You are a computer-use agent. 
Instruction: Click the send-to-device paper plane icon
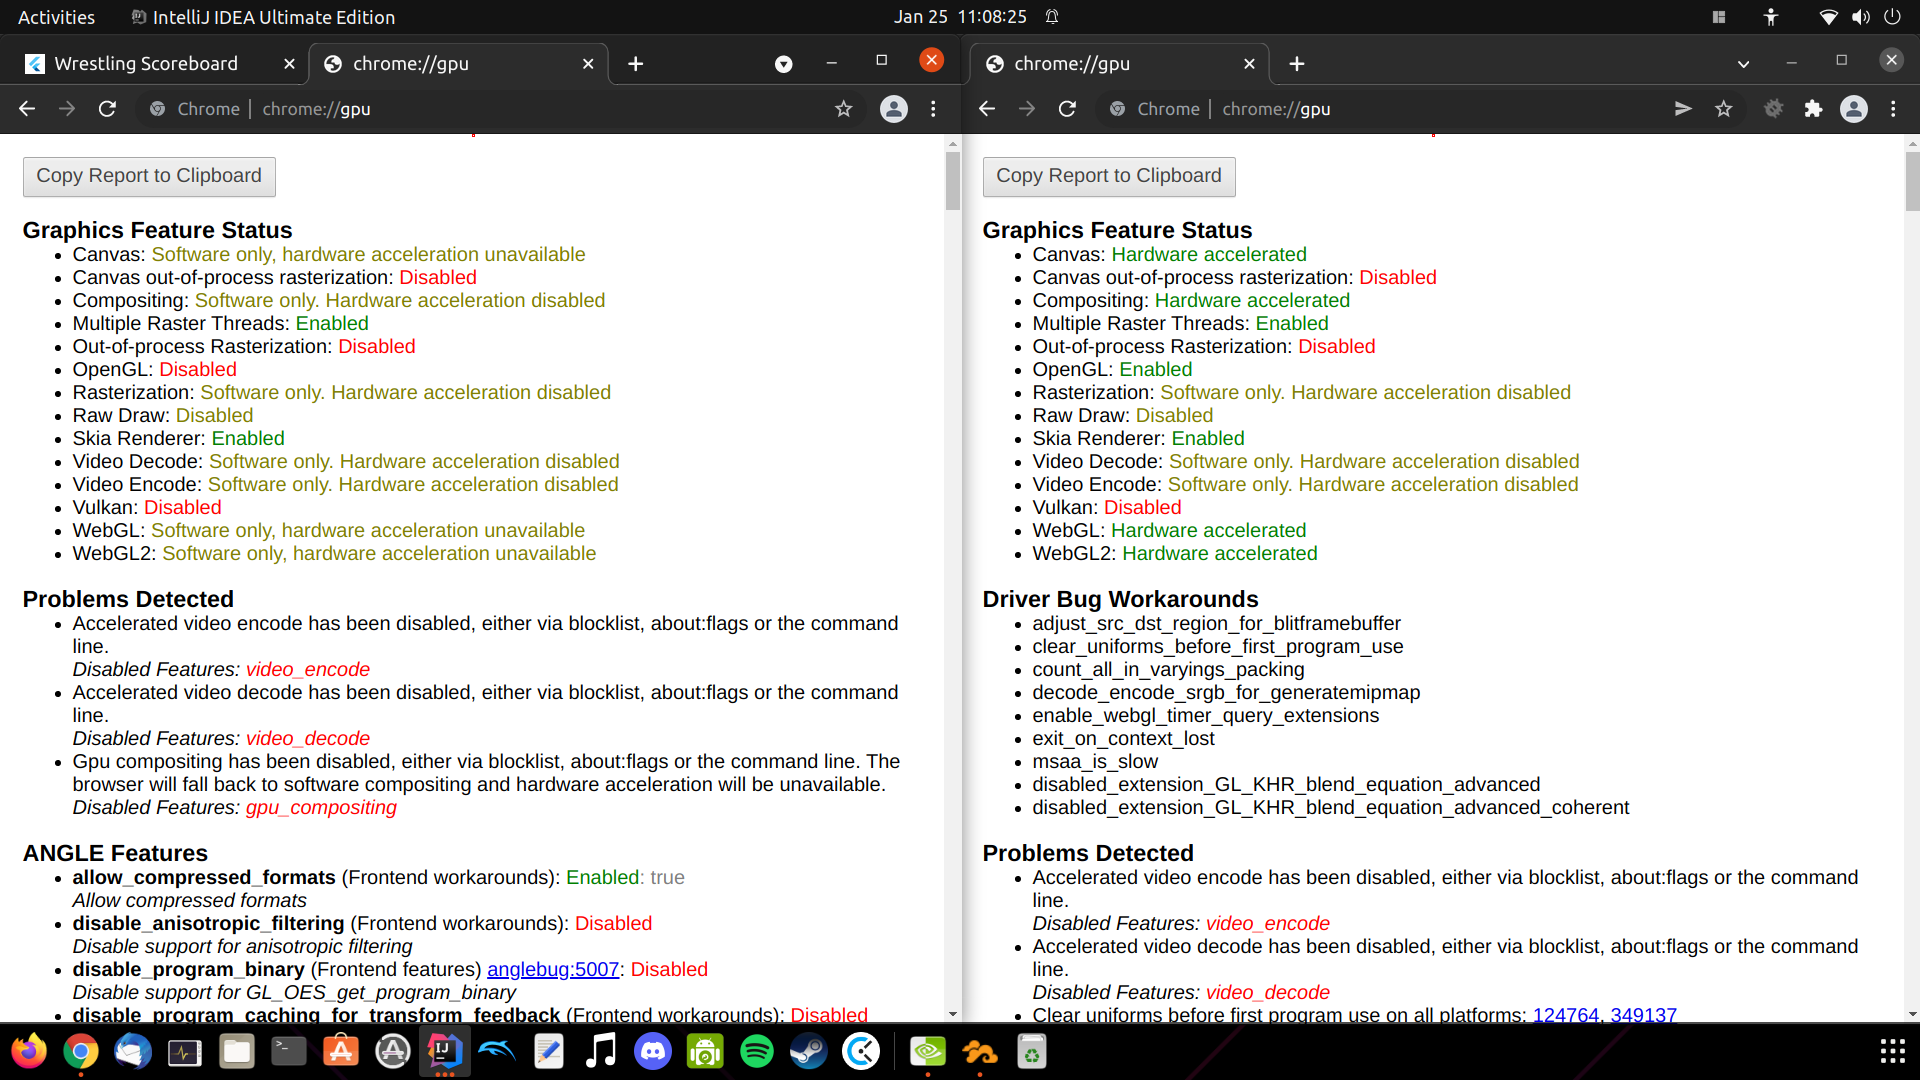pos(1684,109)
